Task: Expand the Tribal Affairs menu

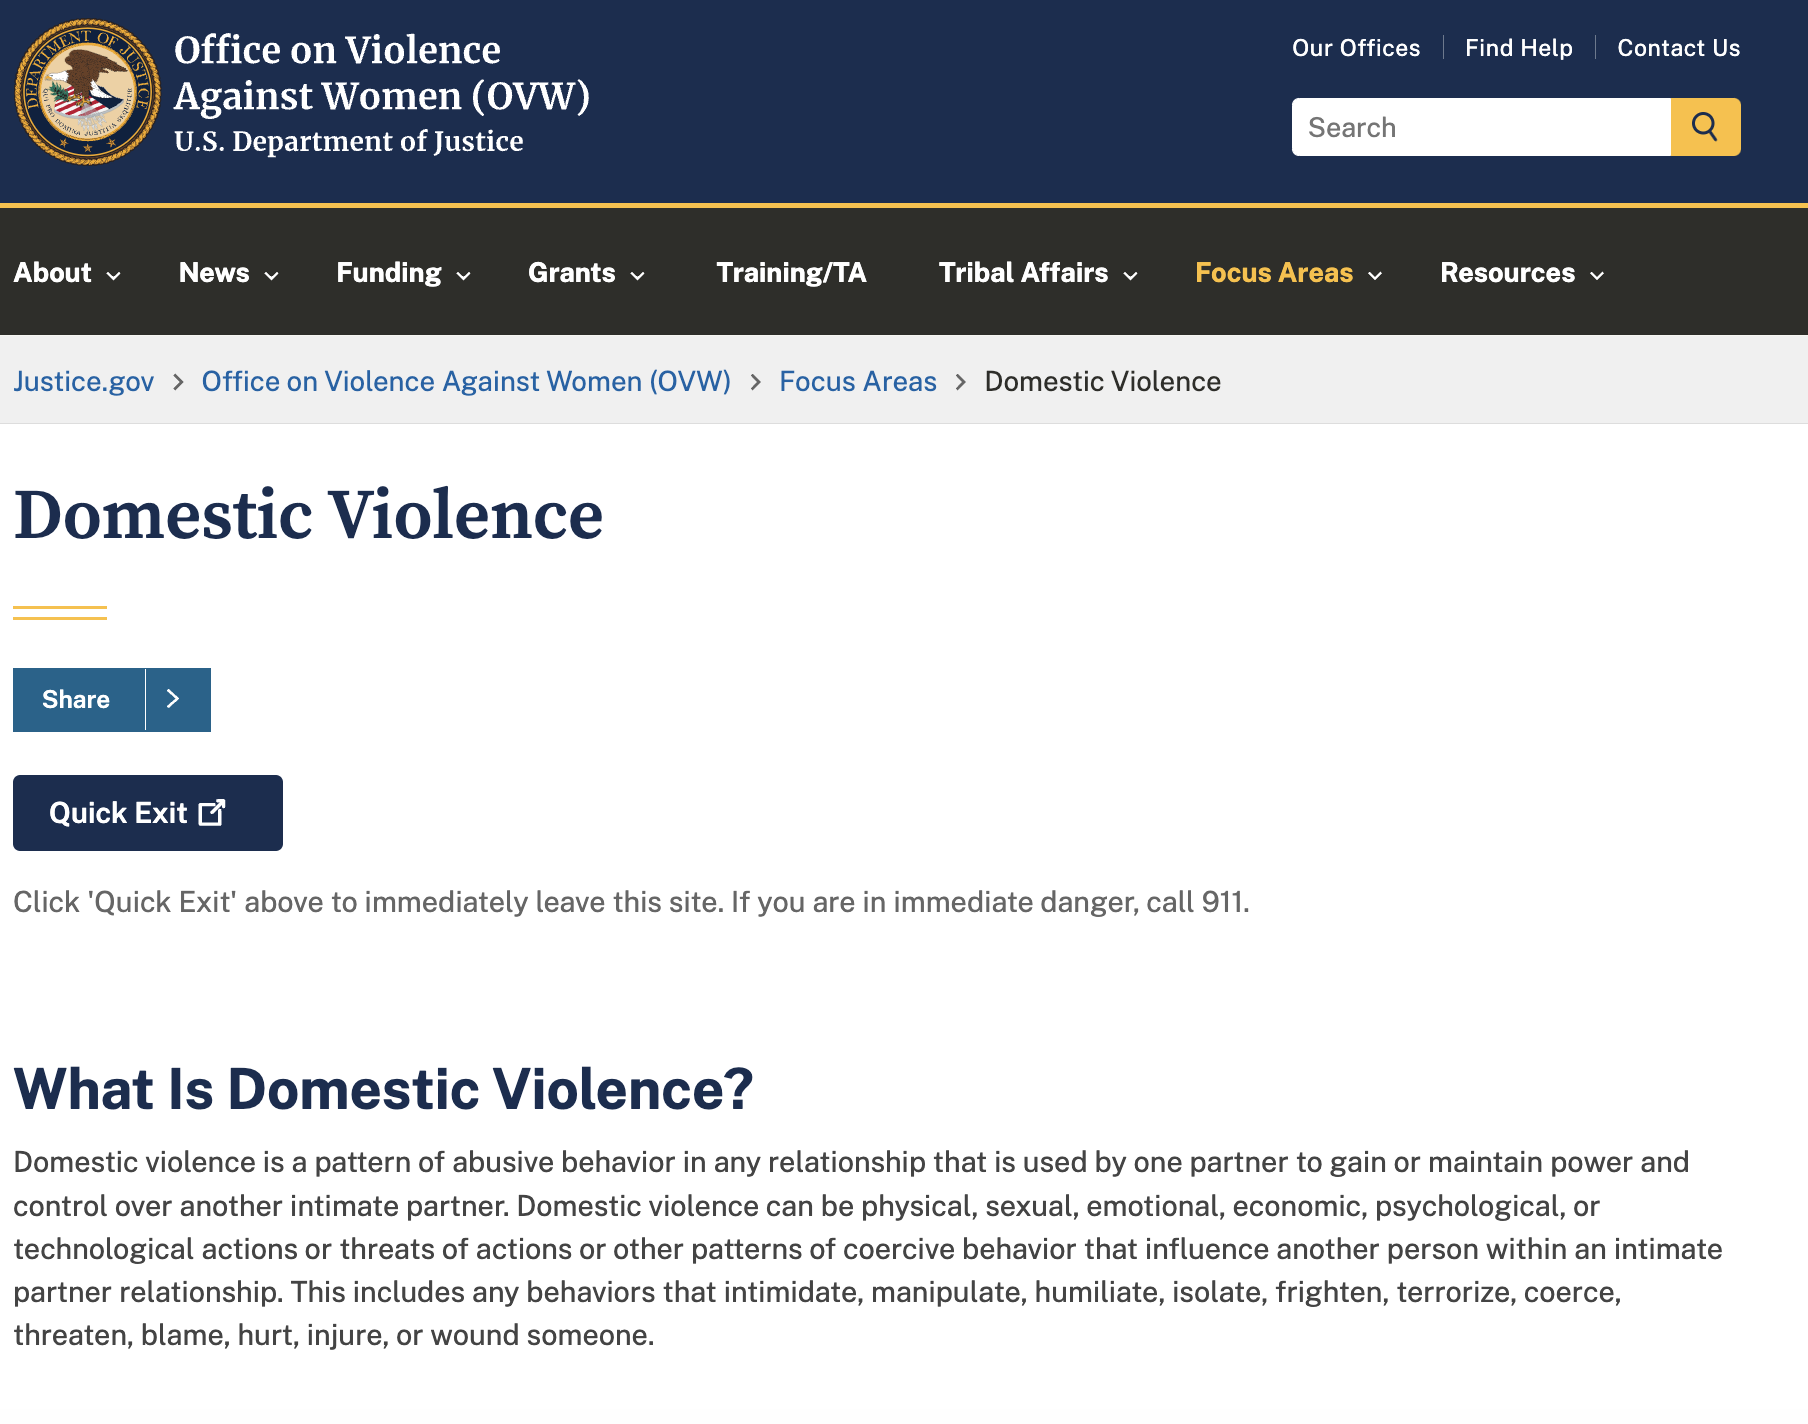Action: (1037, 273)
